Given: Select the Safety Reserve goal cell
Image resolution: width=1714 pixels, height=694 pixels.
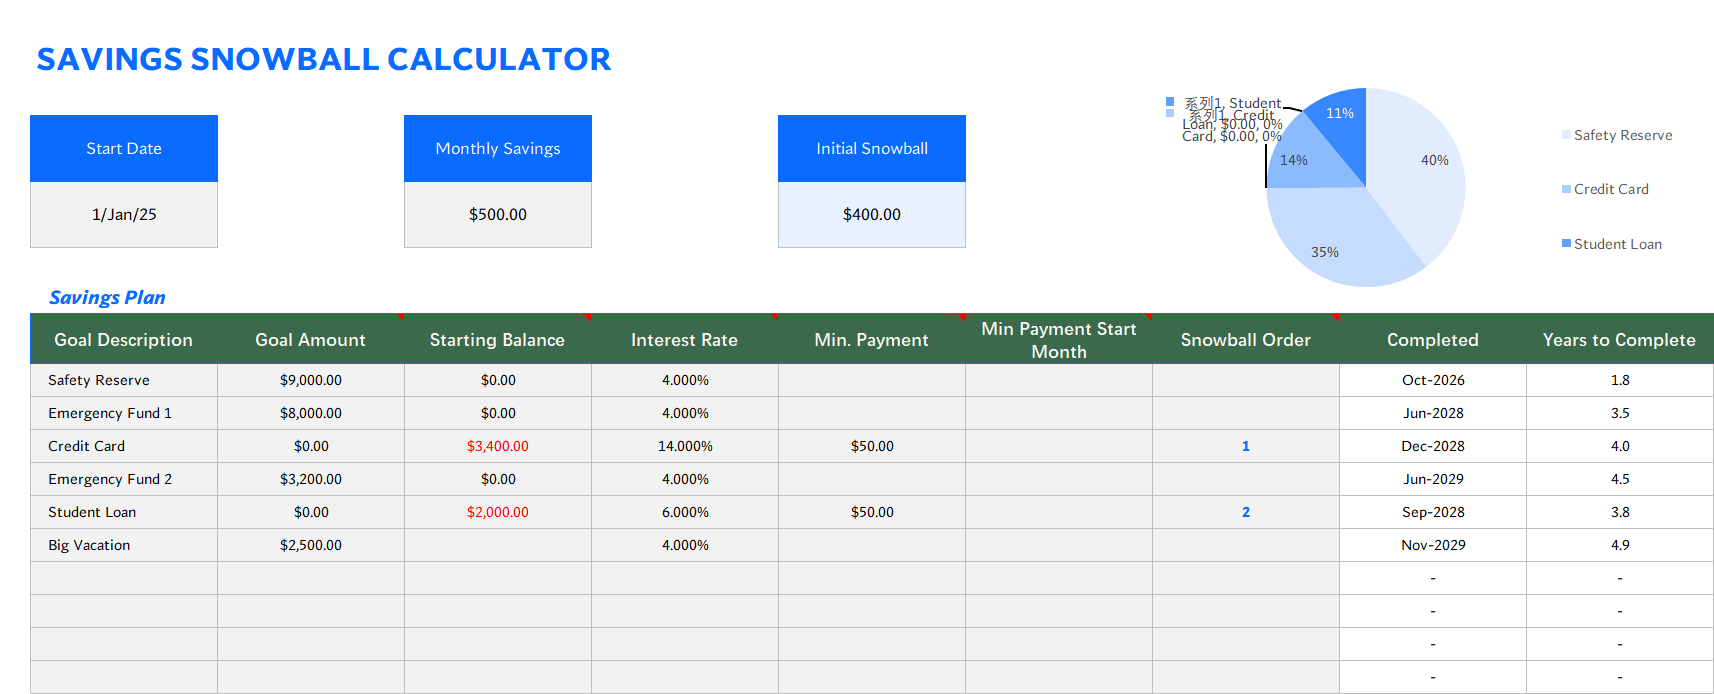Looking at the screenshot, I should pyautogui.click(x=124, y=380).
